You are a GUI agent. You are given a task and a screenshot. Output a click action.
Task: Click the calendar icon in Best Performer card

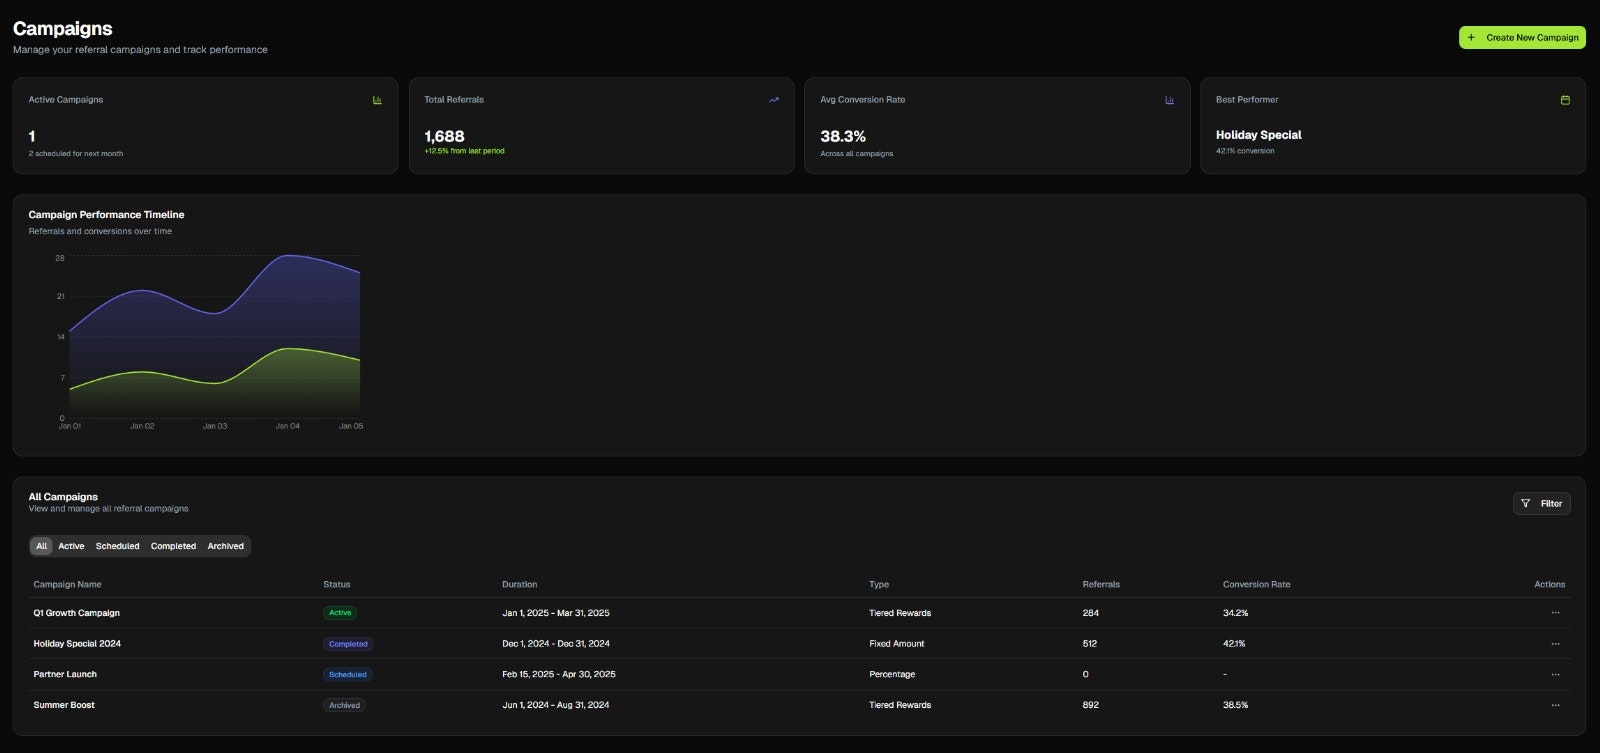(x=1565, y=100)
